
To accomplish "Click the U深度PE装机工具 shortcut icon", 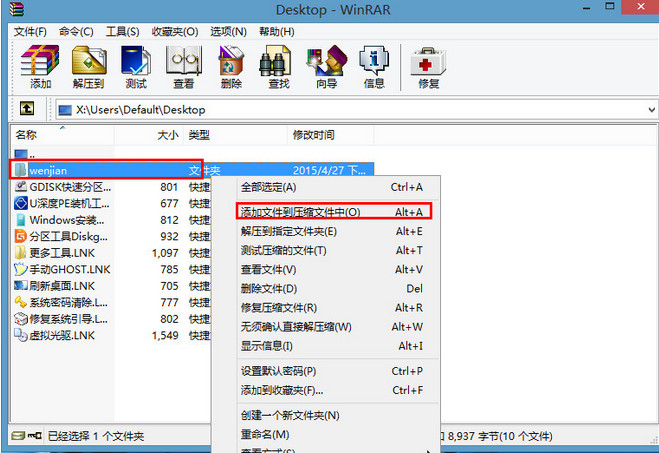I will [x=21, y=203].
